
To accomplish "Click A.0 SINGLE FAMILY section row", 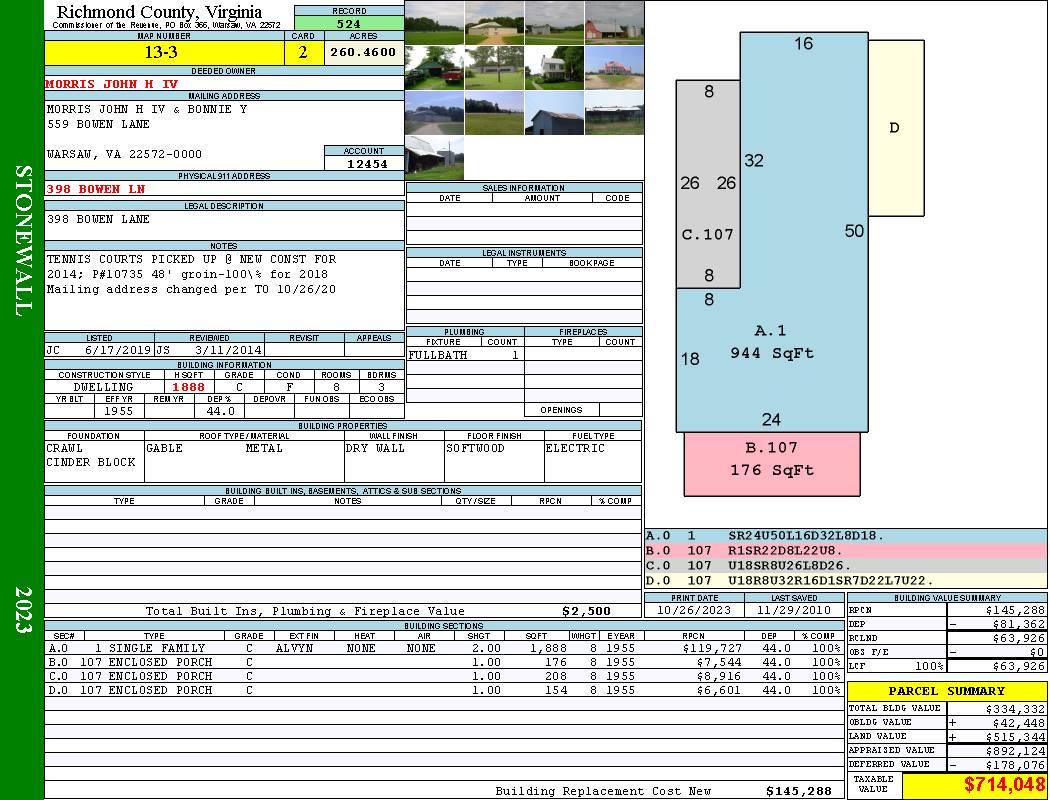I will pyautogui.click(x=444, y=648).
